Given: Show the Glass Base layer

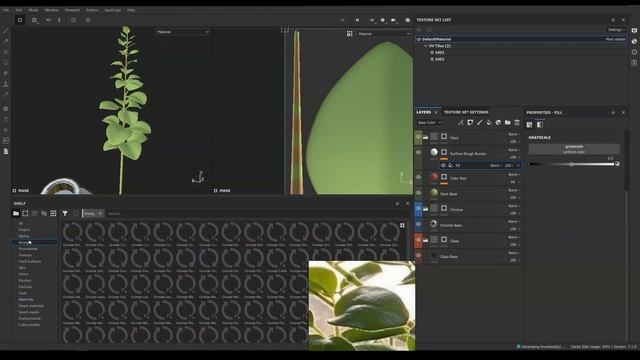Looking at the screenshot, I should pos(418,256).
